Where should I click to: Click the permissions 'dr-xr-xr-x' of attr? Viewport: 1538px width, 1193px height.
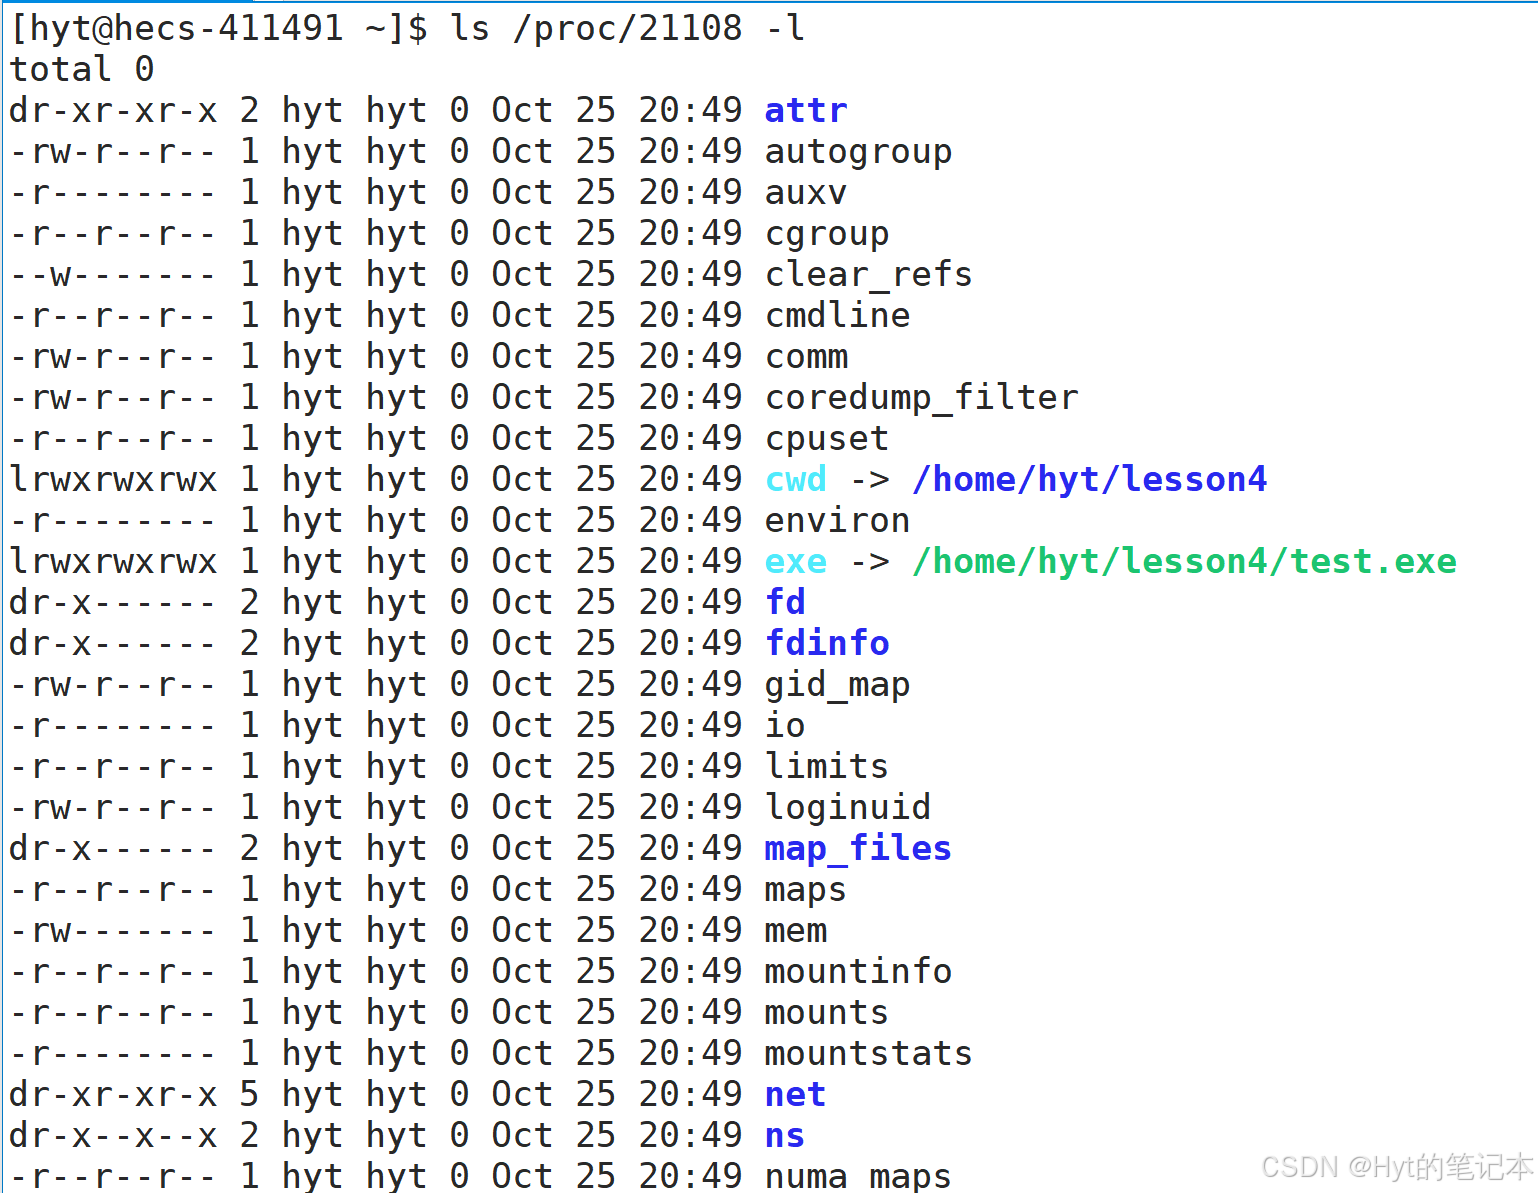pos(113,110)
